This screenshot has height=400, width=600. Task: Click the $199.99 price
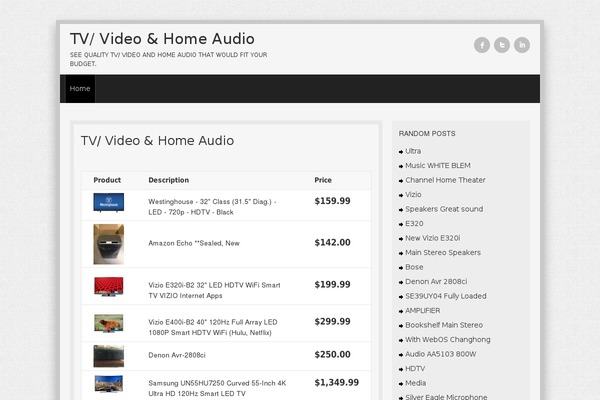point(332,284)
